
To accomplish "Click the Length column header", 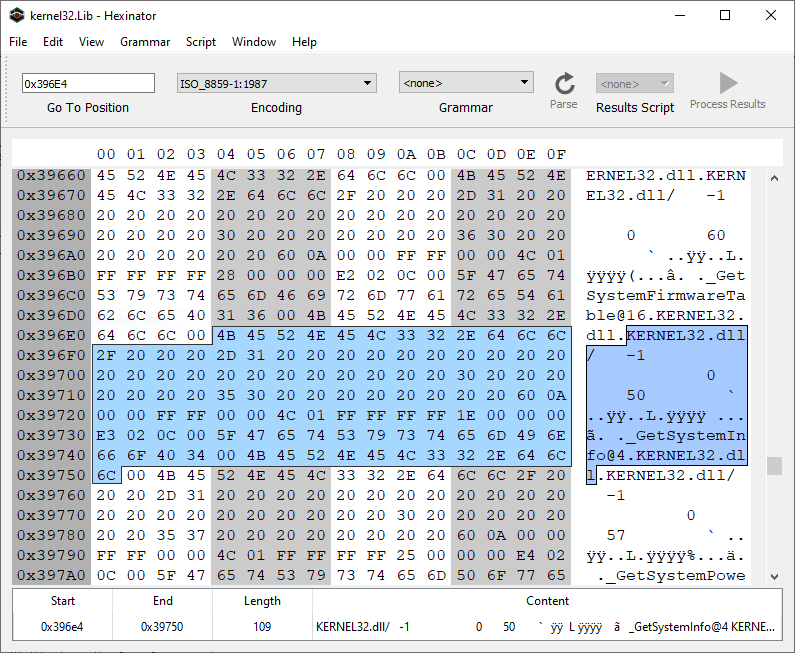I will [262, 601].
